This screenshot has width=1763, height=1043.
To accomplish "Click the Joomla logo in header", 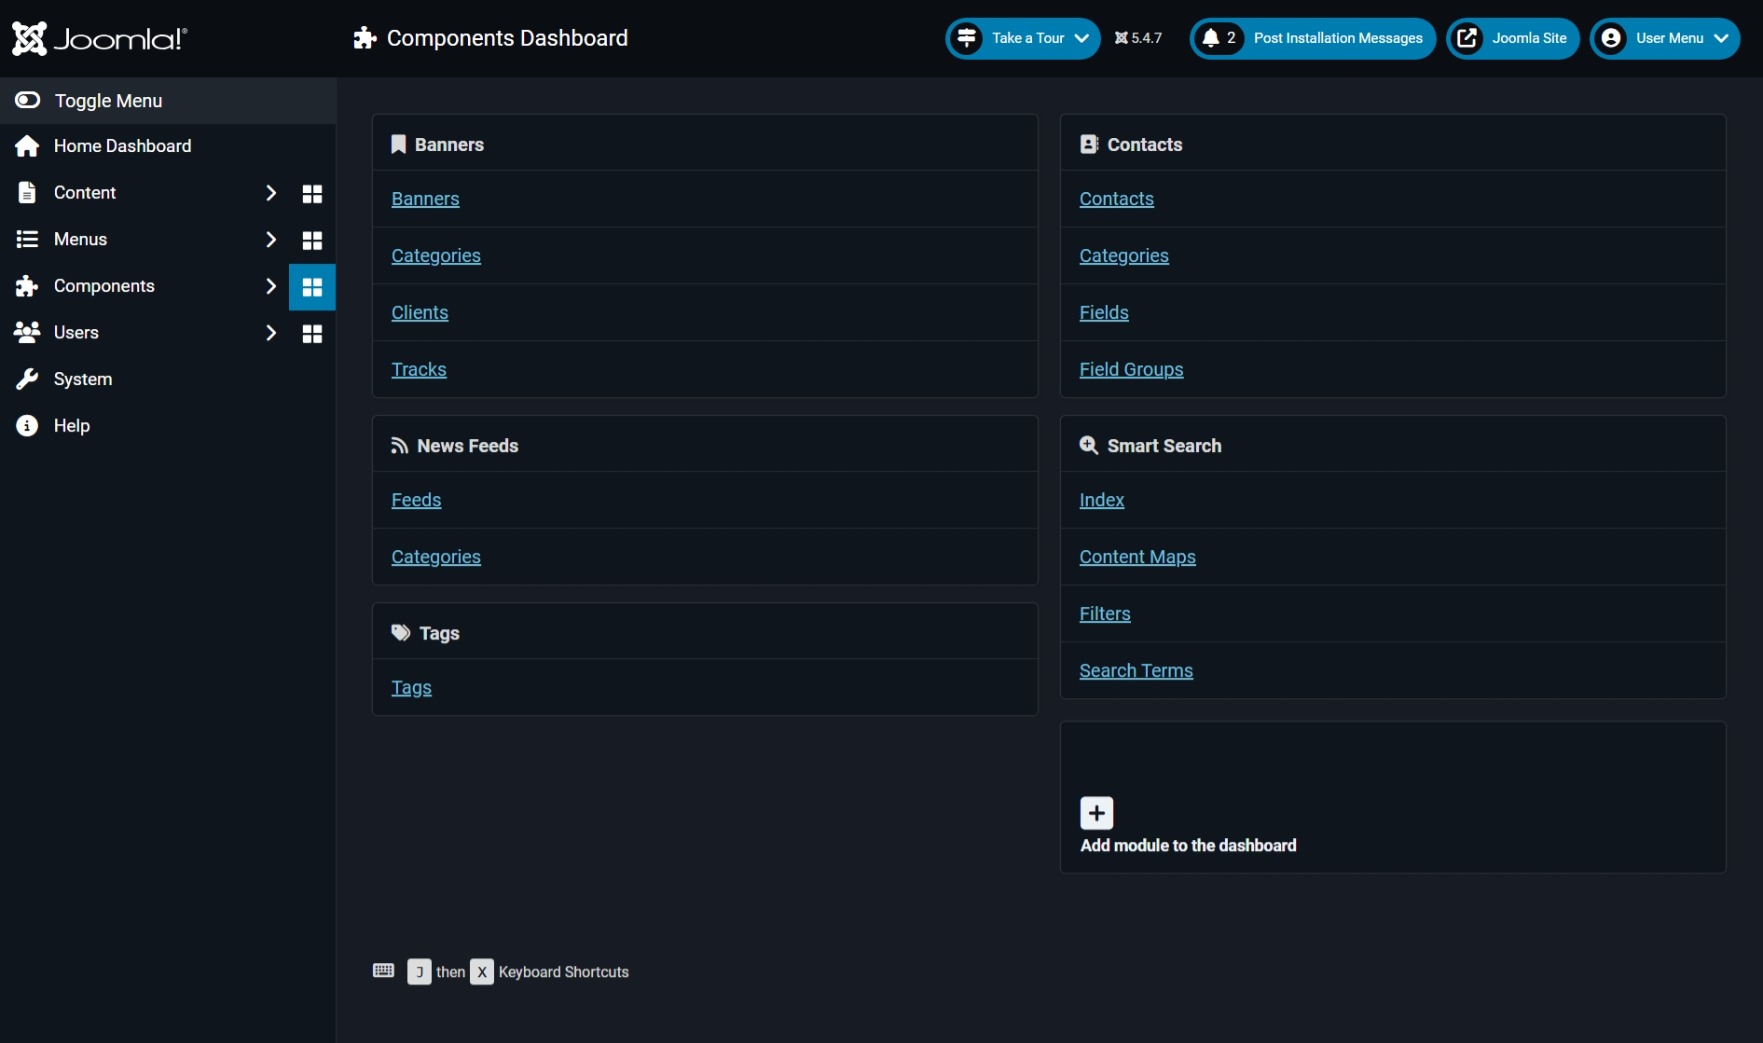I will [x=99, y=39].
